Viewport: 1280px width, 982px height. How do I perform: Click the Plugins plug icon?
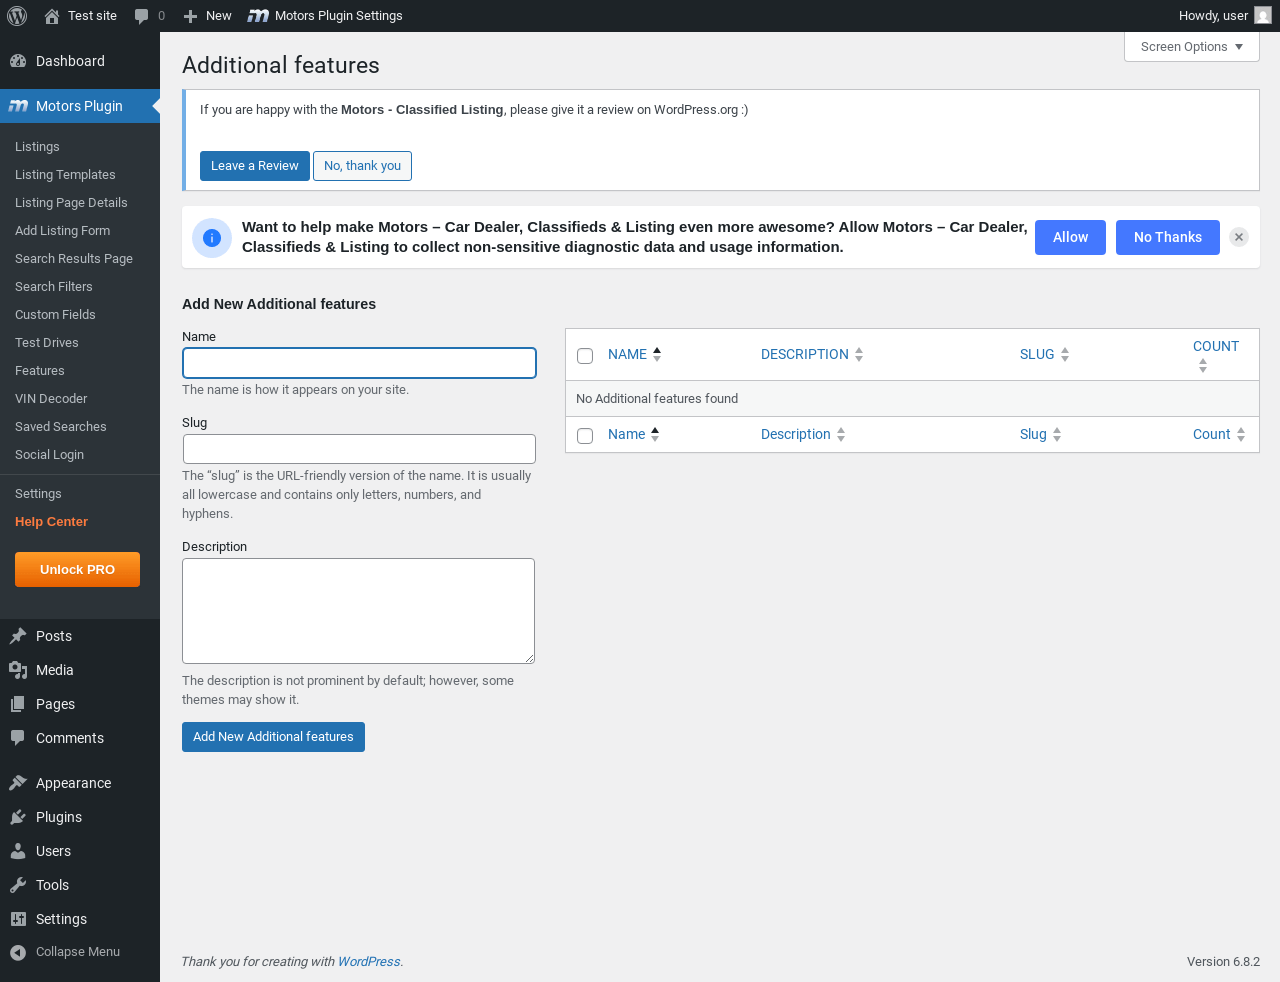(18, 817)
